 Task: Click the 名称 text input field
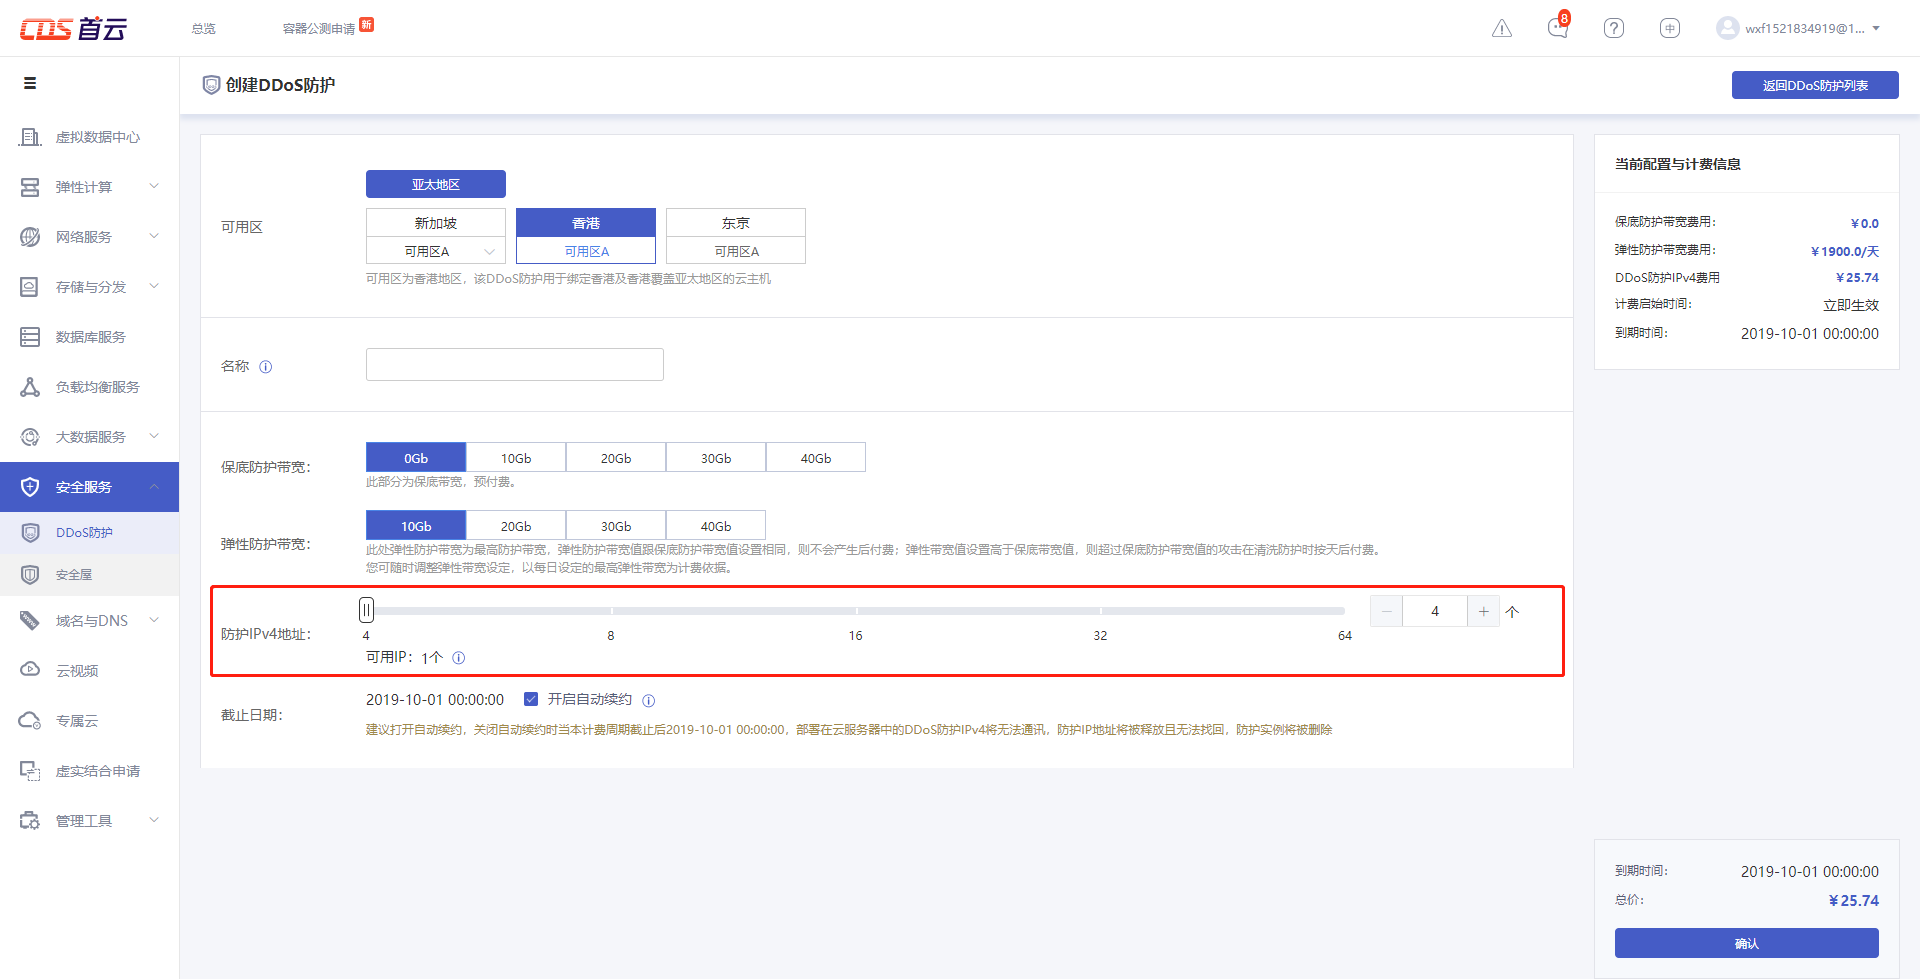point(514,365)
